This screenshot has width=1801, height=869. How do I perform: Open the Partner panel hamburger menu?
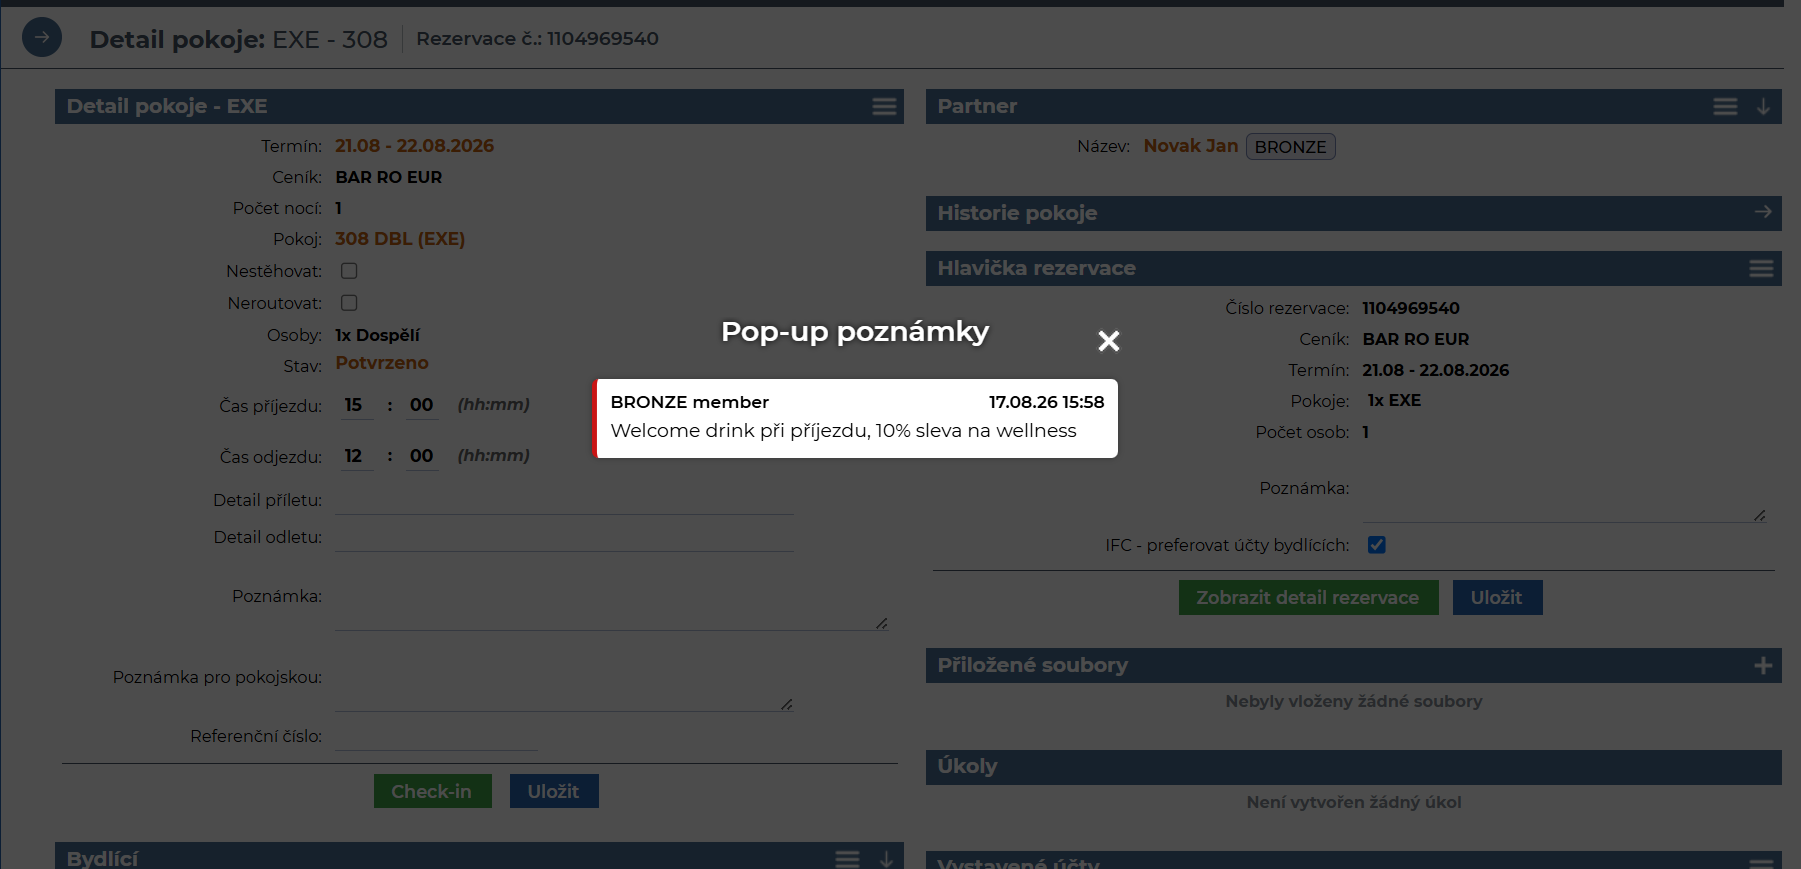1725,106
